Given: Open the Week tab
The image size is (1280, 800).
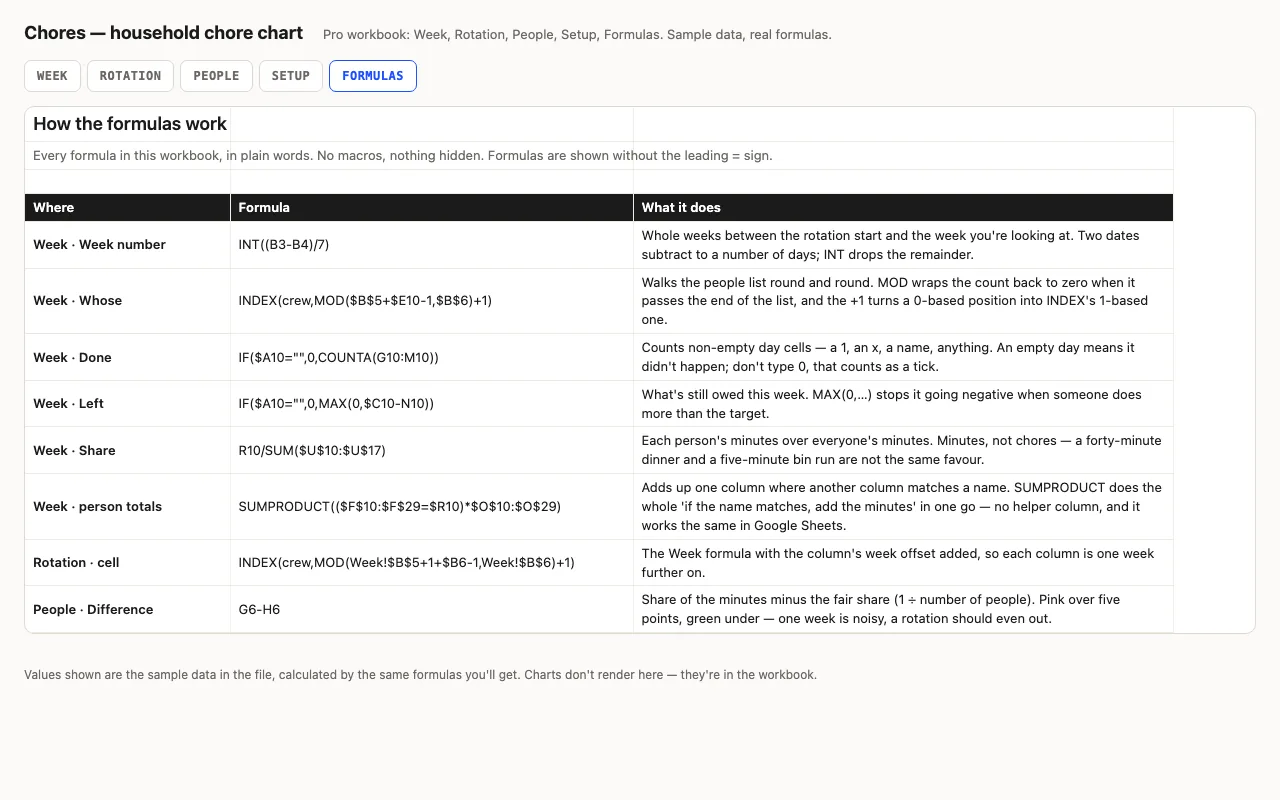Looking at the screenshot, I should pos(52,76).
